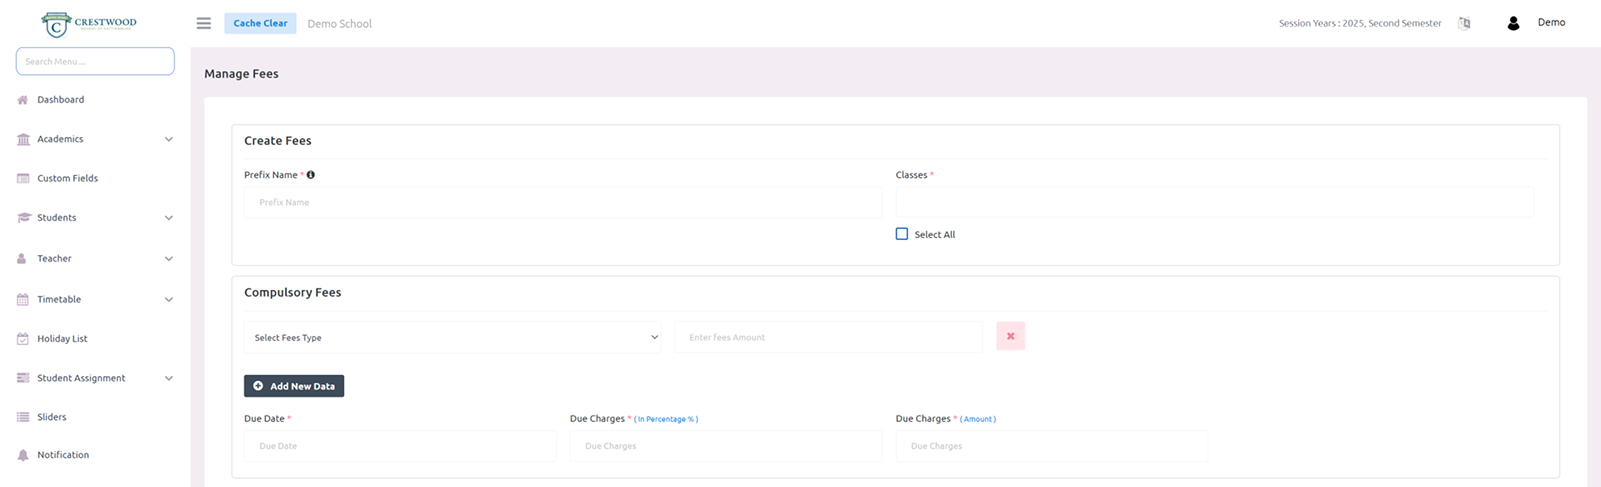Click the Search Menu input box
Viewport: 1601px width, 487px height.
pos(95,61)
